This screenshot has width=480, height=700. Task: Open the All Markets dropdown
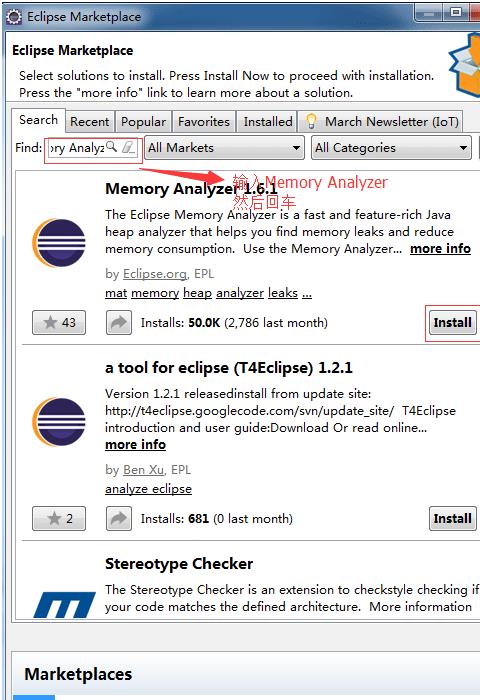pyautogui.click(x=224, y=148)
